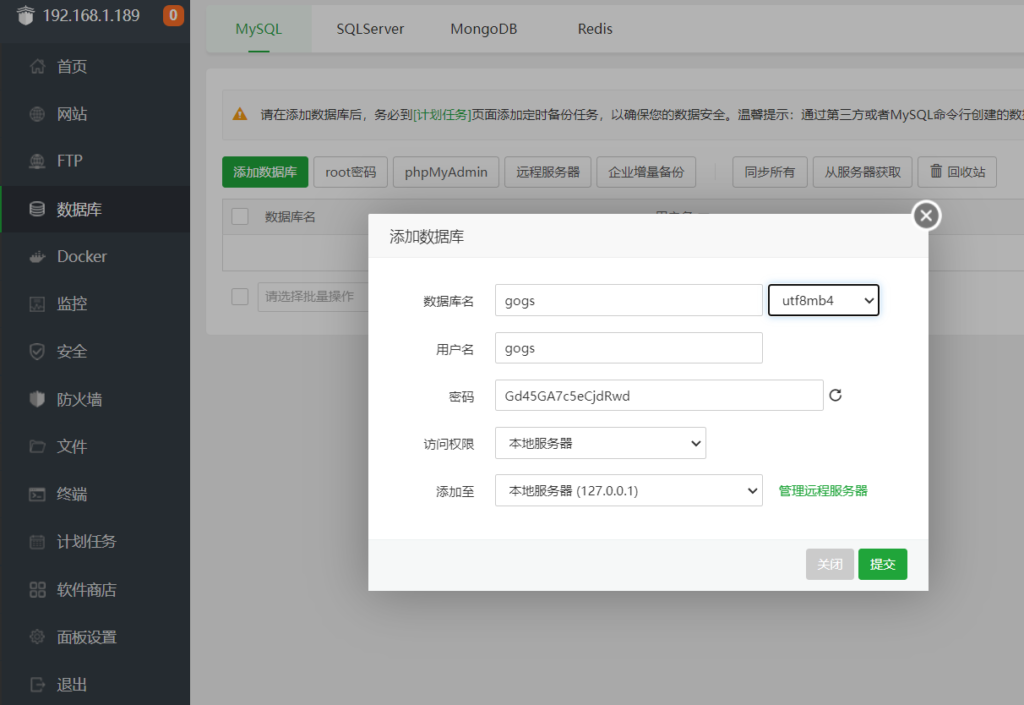Toggle the select-all checkbox in table header

click(240, 216)
